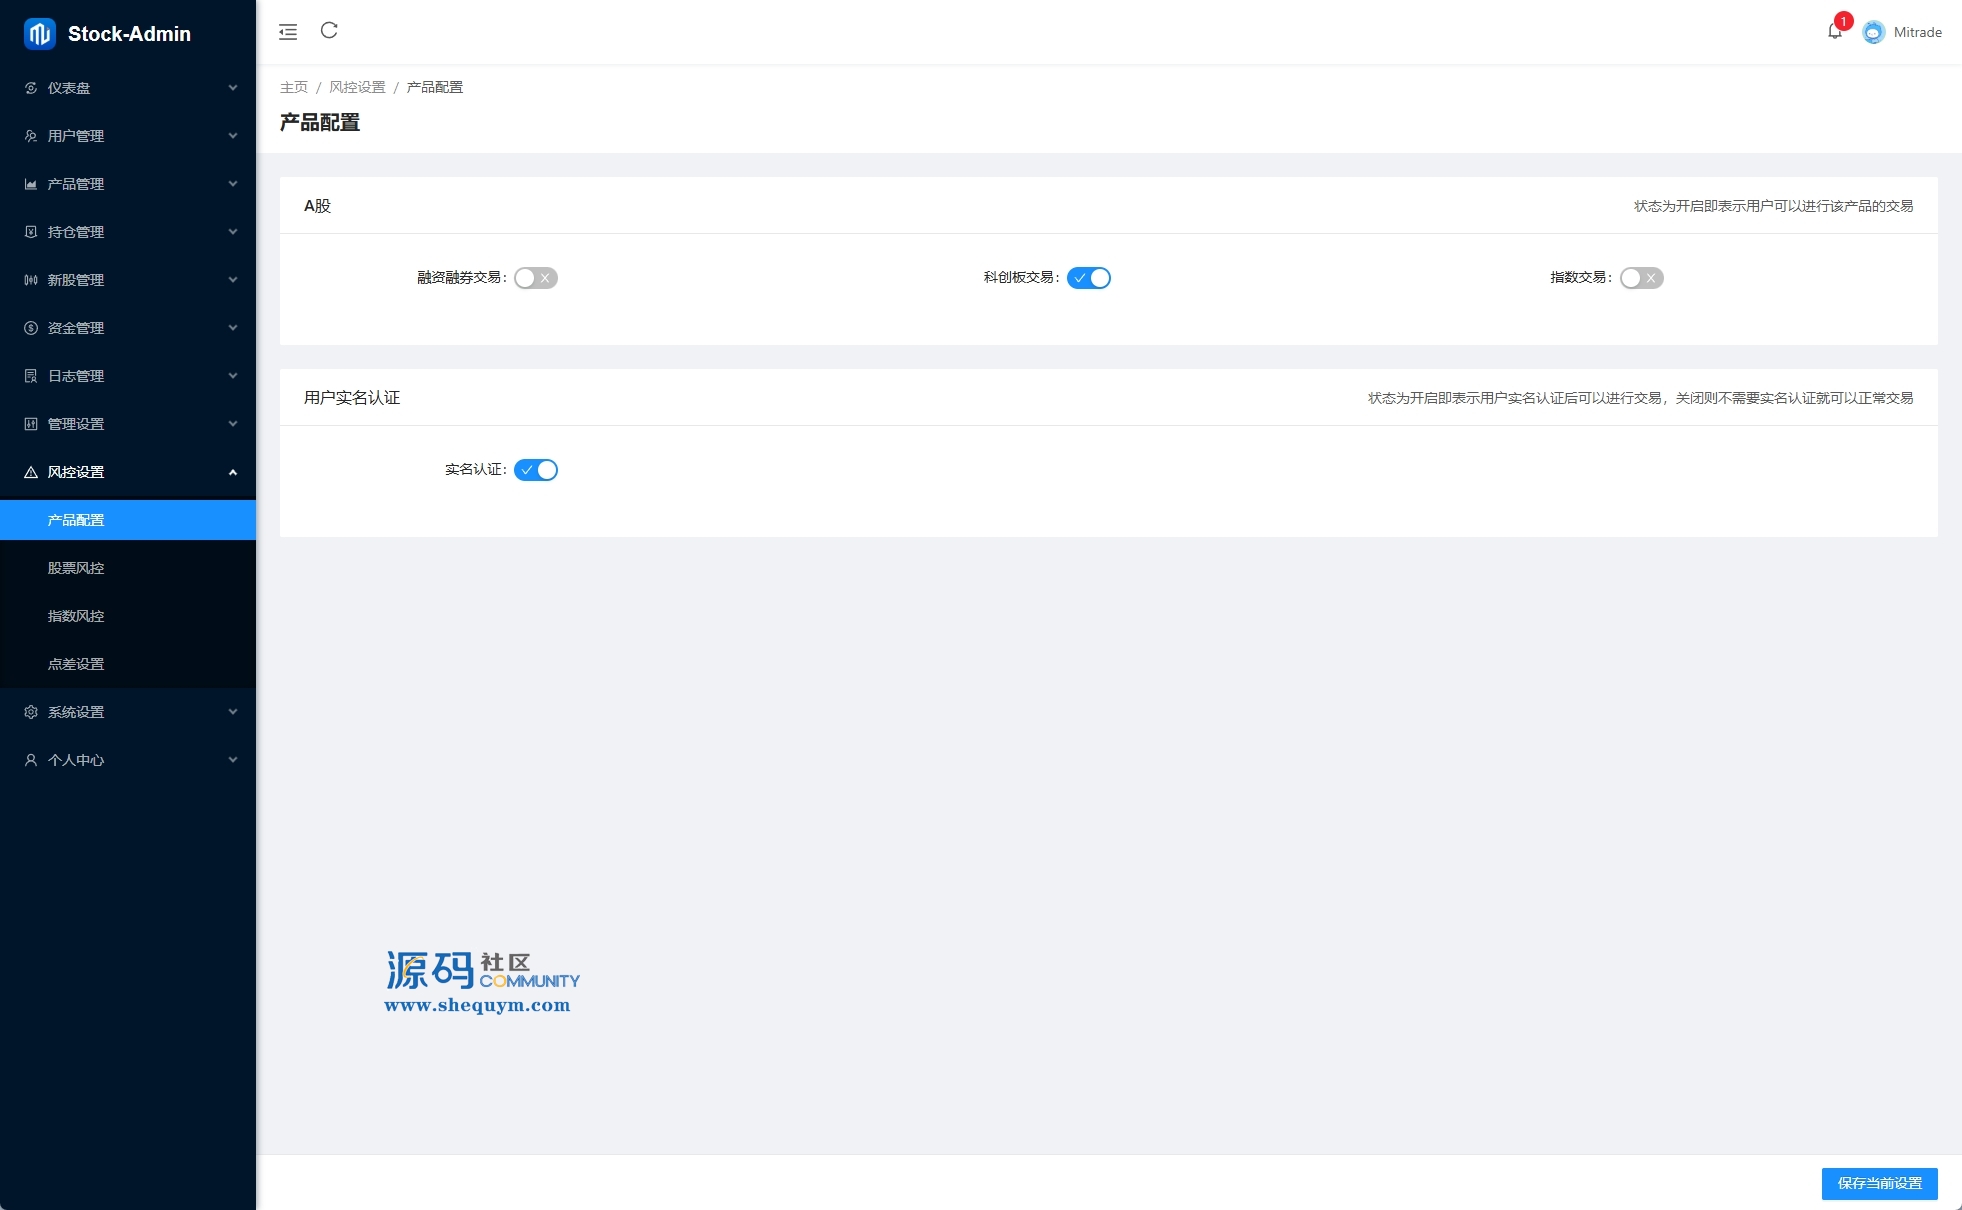Image resolution: width=1962 pixels, height=1210 pixels.
Task: Collapse the 风控设置 menu arrow
Action: tap(233, 472)
